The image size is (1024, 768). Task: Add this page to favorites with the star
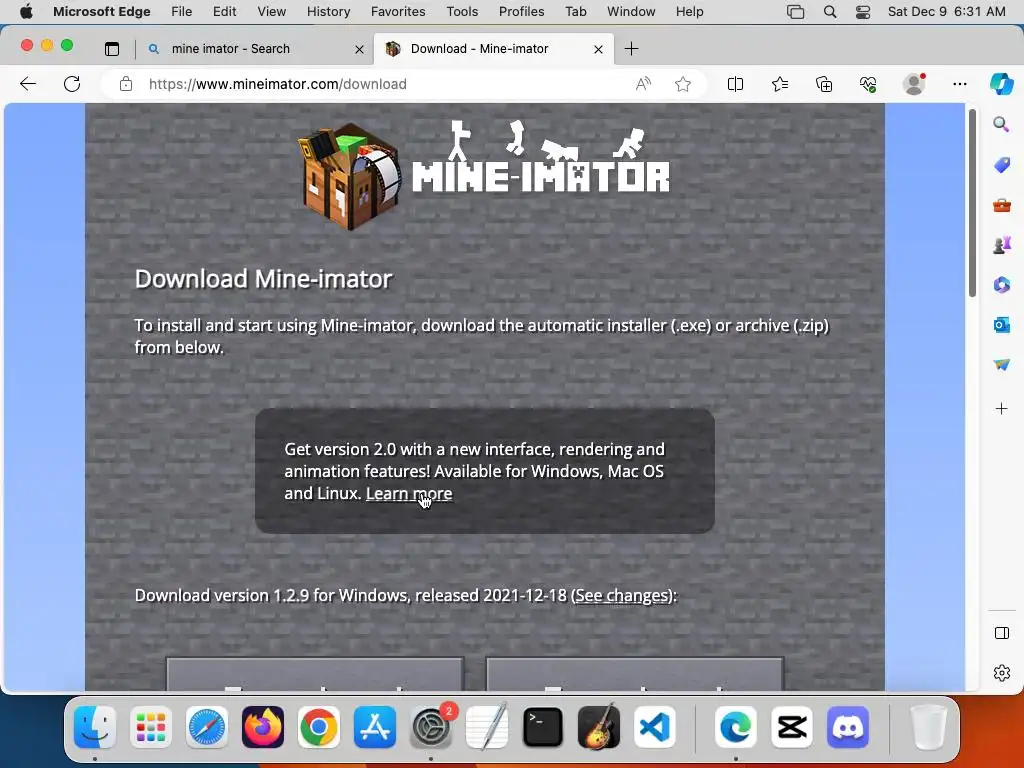(x=683, y=84)
